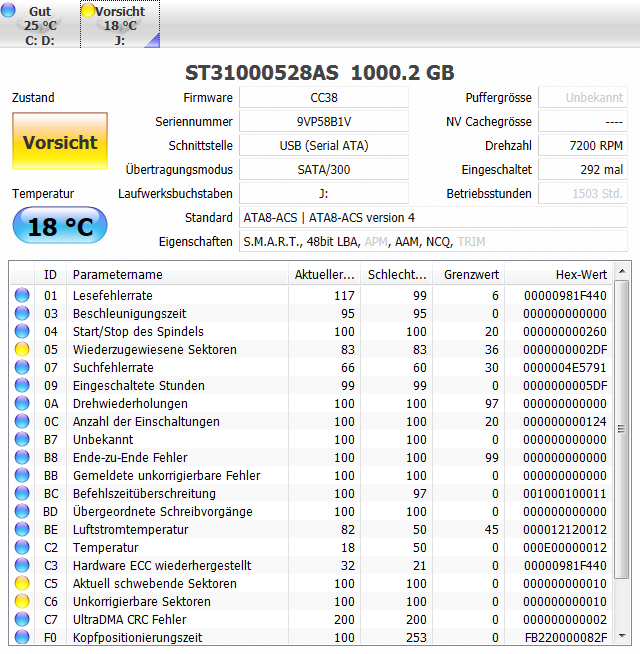Click the status icon of Eingeschaltete Stunden row
This screenshot has width=640, height=654.
[22, 385]
